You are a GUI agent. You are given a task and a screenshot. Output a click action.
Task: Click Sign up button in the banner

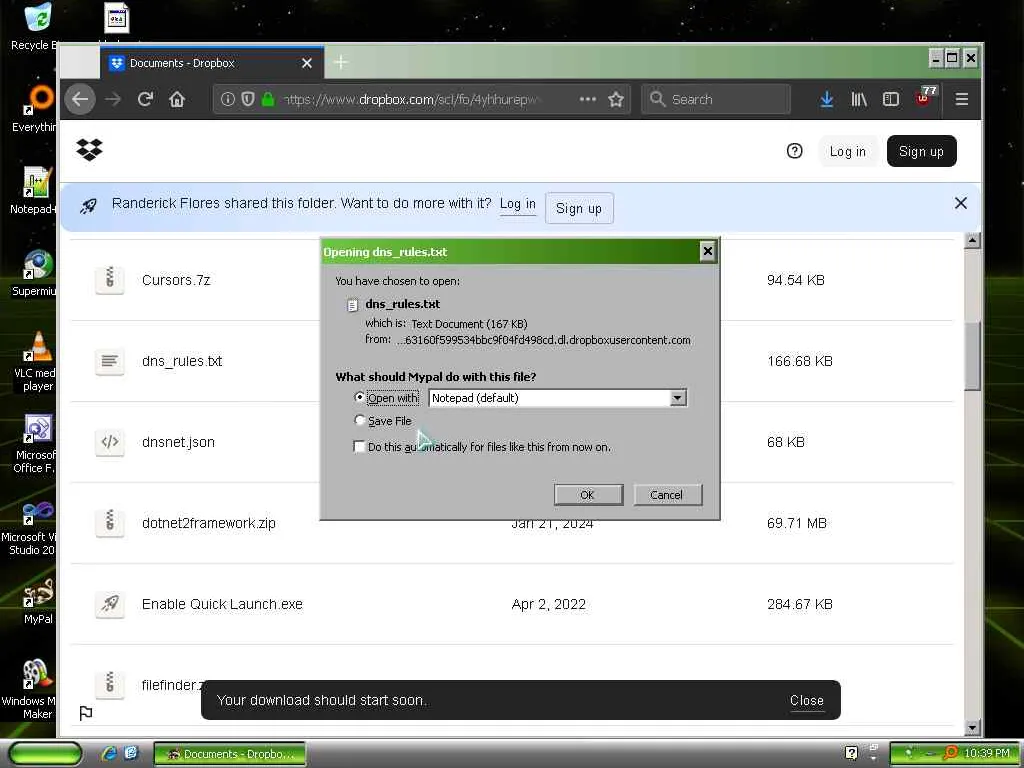click(579, 208)
